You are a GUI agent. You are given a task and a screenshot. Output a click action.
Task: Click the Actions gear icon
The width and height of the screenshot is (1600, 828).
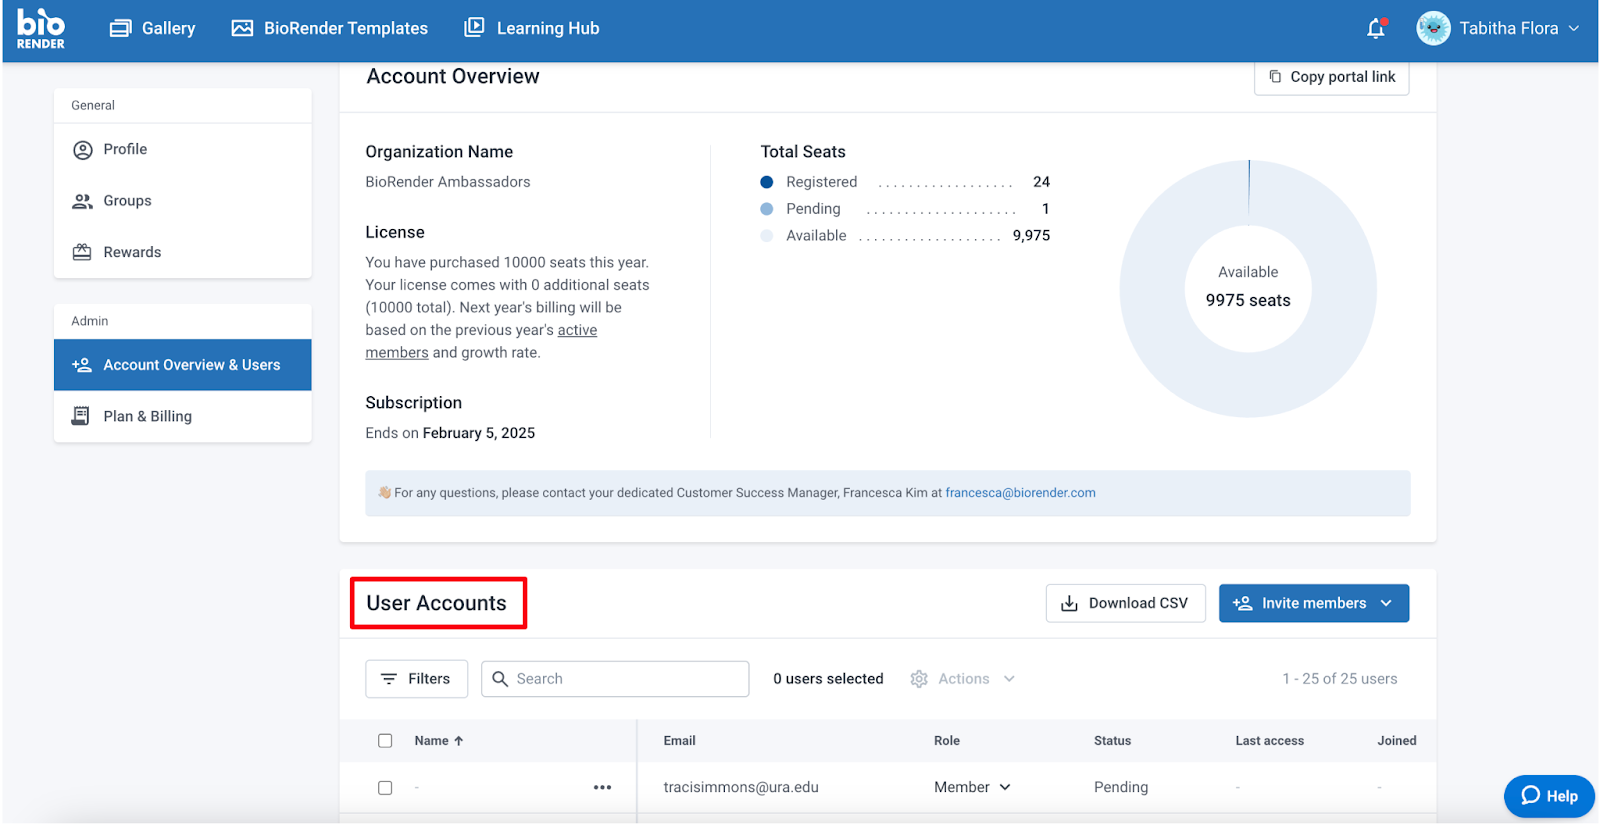pyautogui.click(x=919, y=679)
